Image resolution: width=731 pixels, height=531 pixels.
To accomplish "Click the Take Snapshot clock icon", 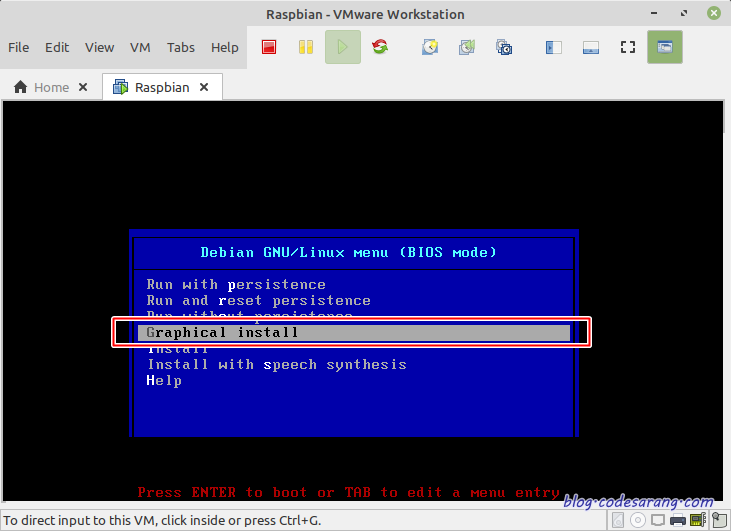I will point(430,47).
